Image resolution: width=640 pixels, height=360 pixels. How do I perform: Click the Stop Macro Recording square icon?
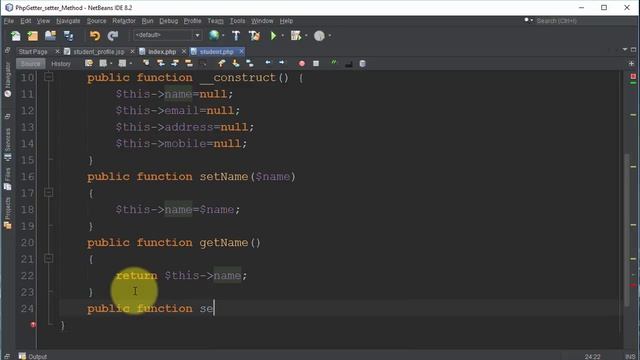(316, 64)
